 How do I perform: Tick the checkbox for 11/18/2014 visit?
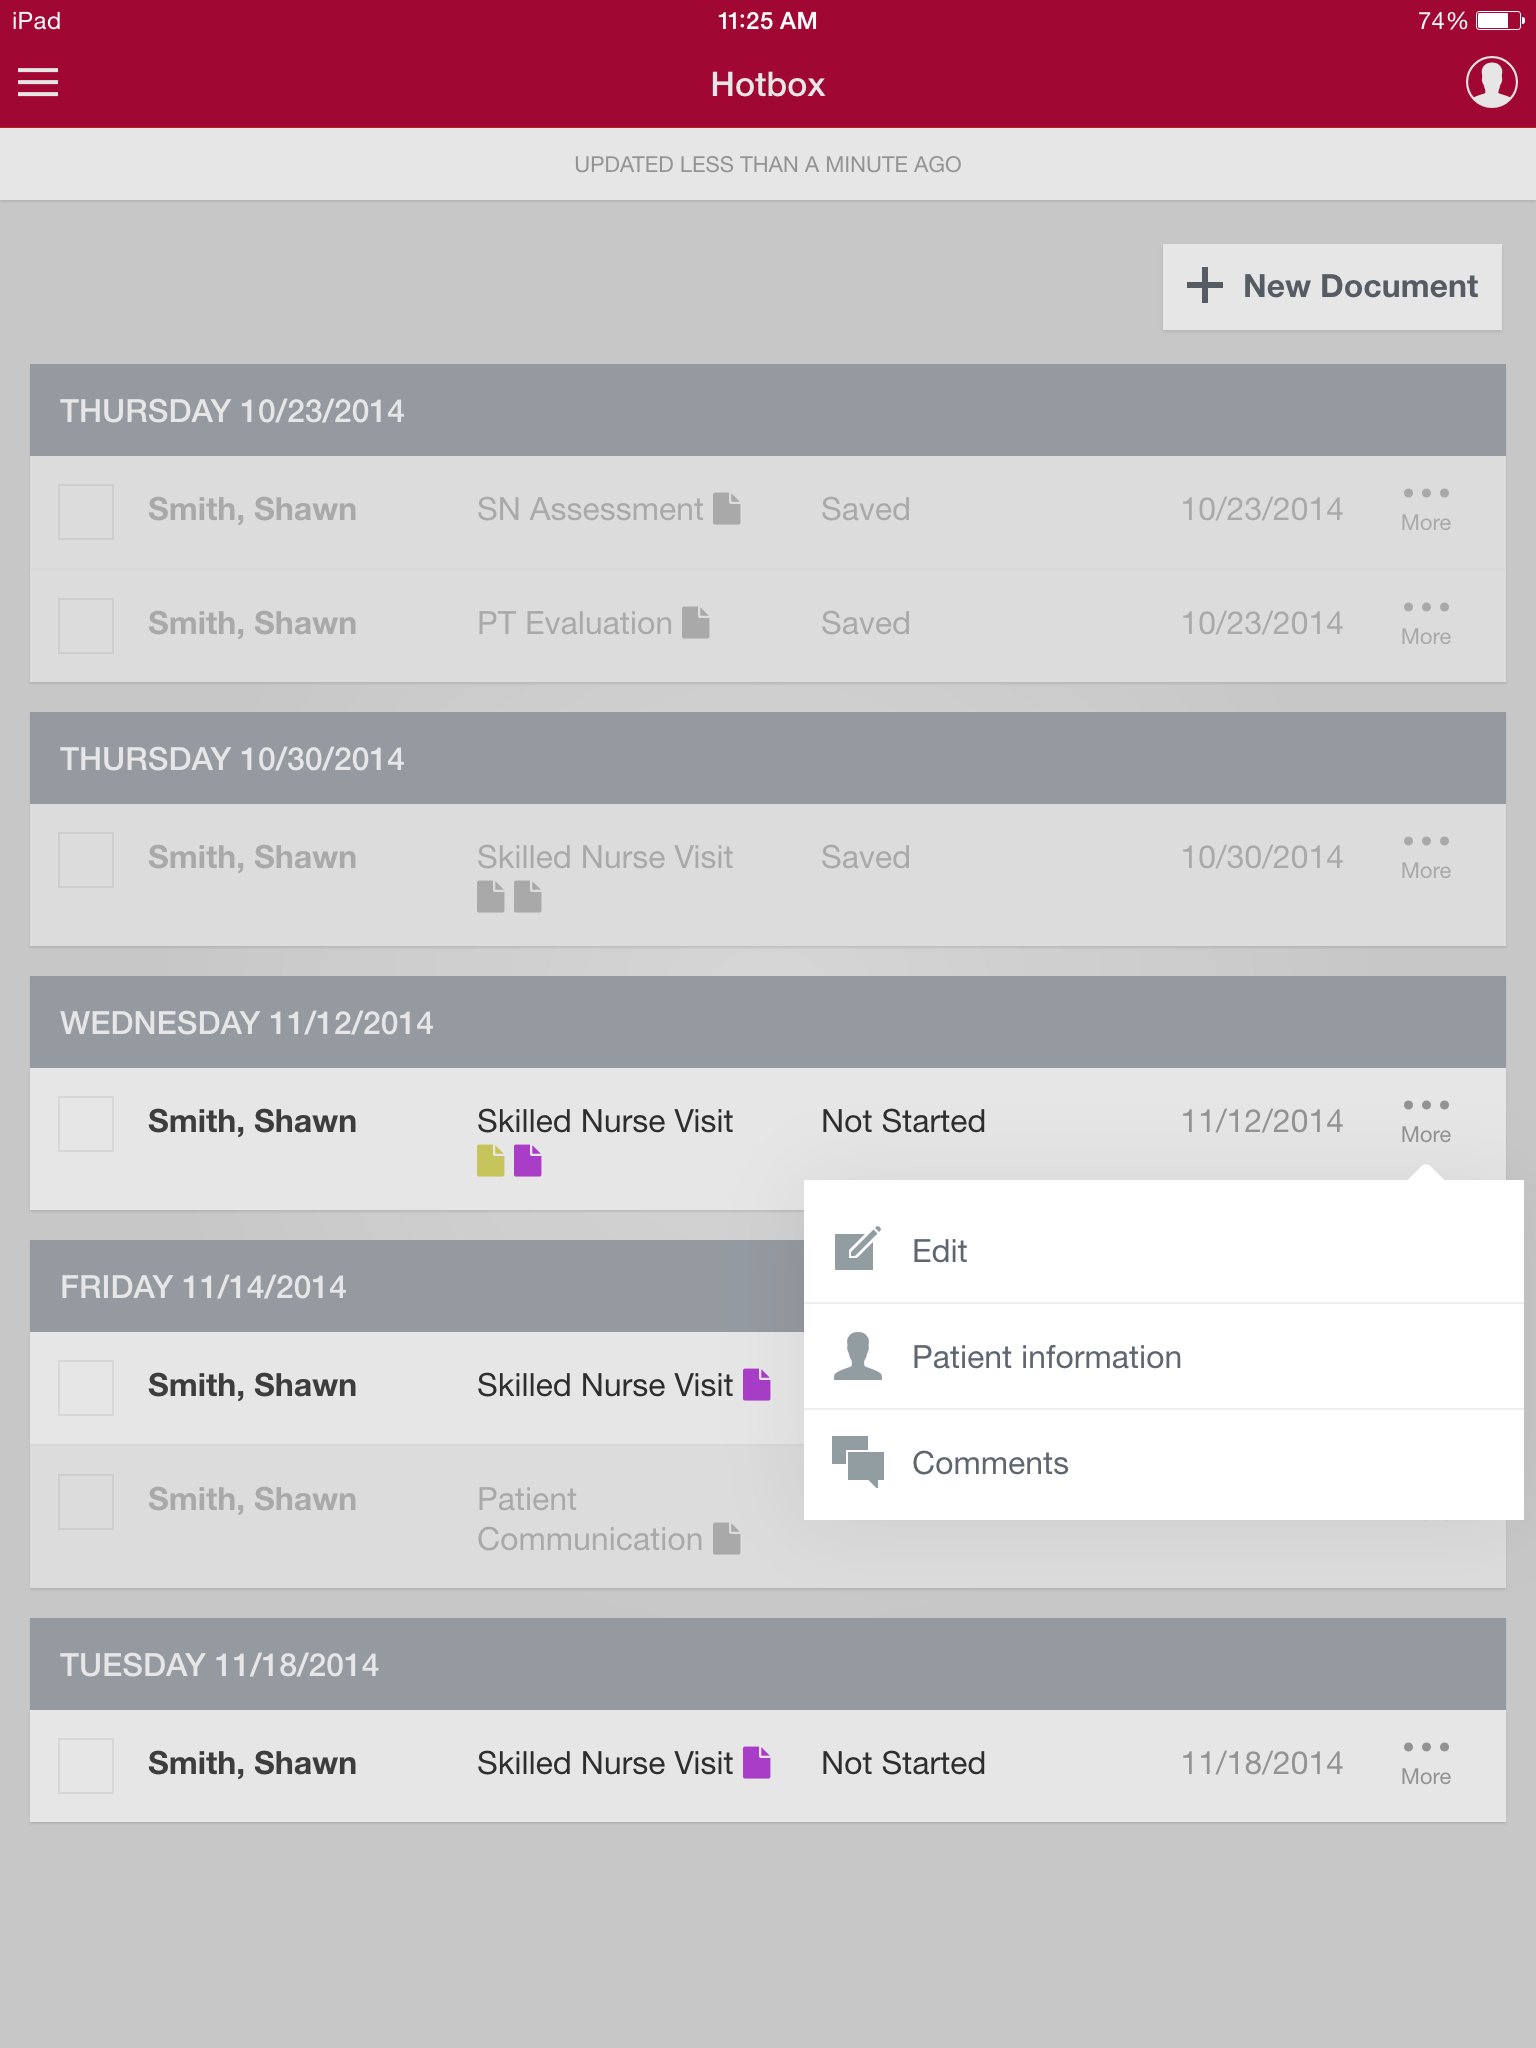pyautogui.click(x=86, y=1766)
